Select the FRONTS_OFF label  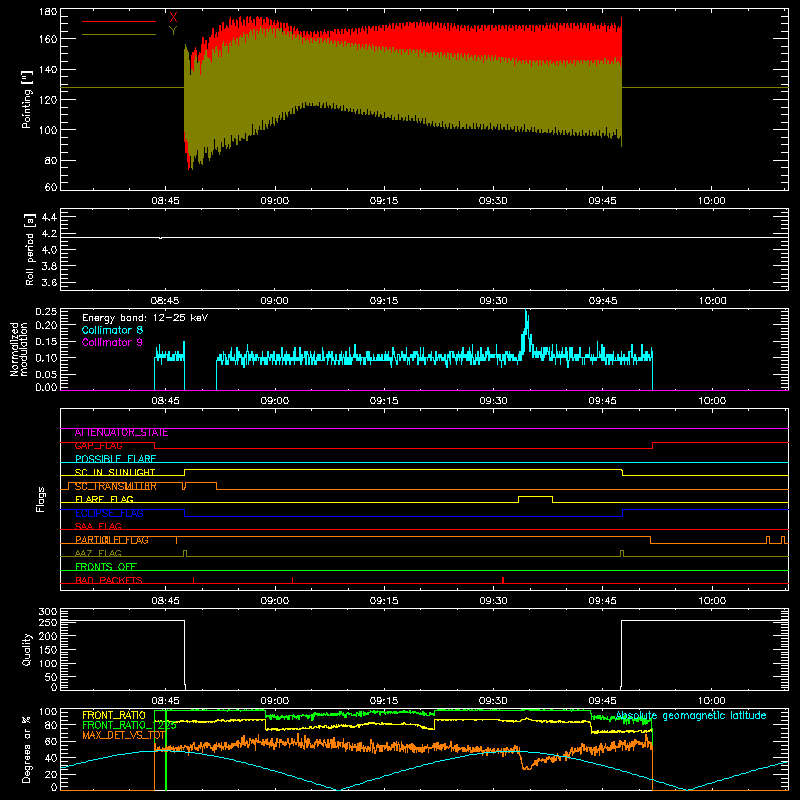(x=106, y=567)
